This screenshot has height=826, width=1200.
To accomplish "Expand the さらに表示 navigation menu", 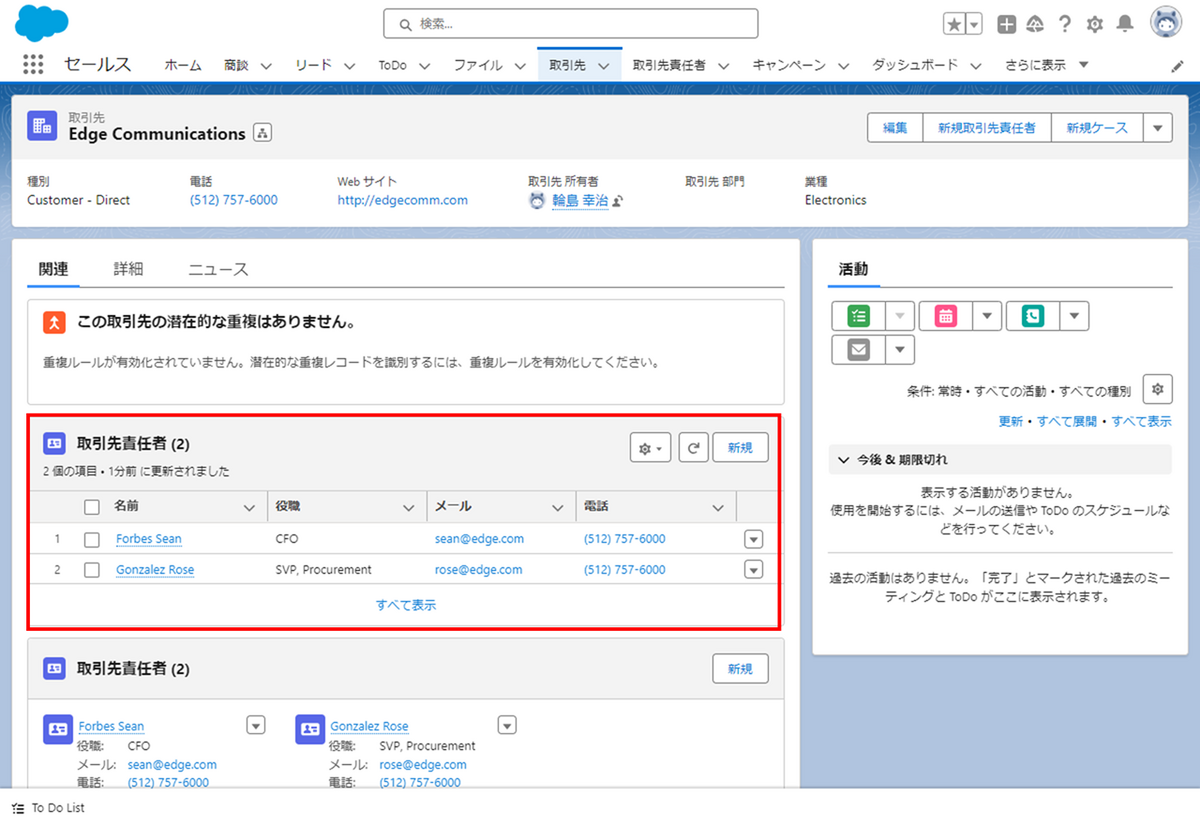I will pos(1047,65).
